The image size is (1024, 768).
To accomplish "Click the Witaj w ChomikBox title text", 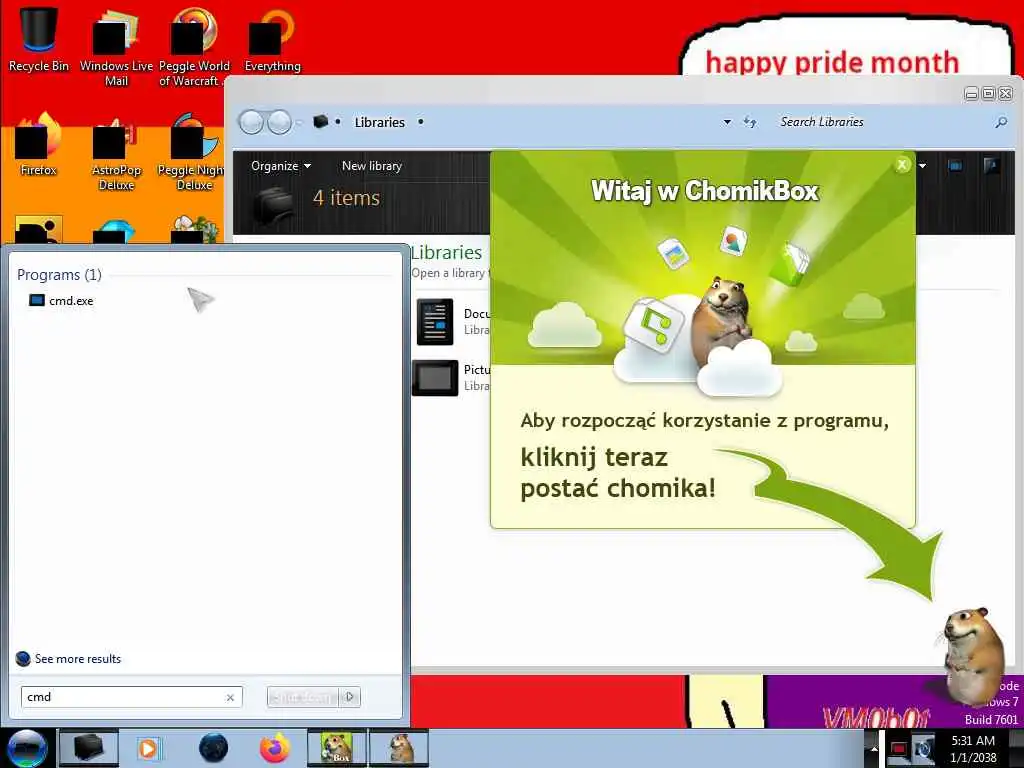I will click(x=705, y=191).
